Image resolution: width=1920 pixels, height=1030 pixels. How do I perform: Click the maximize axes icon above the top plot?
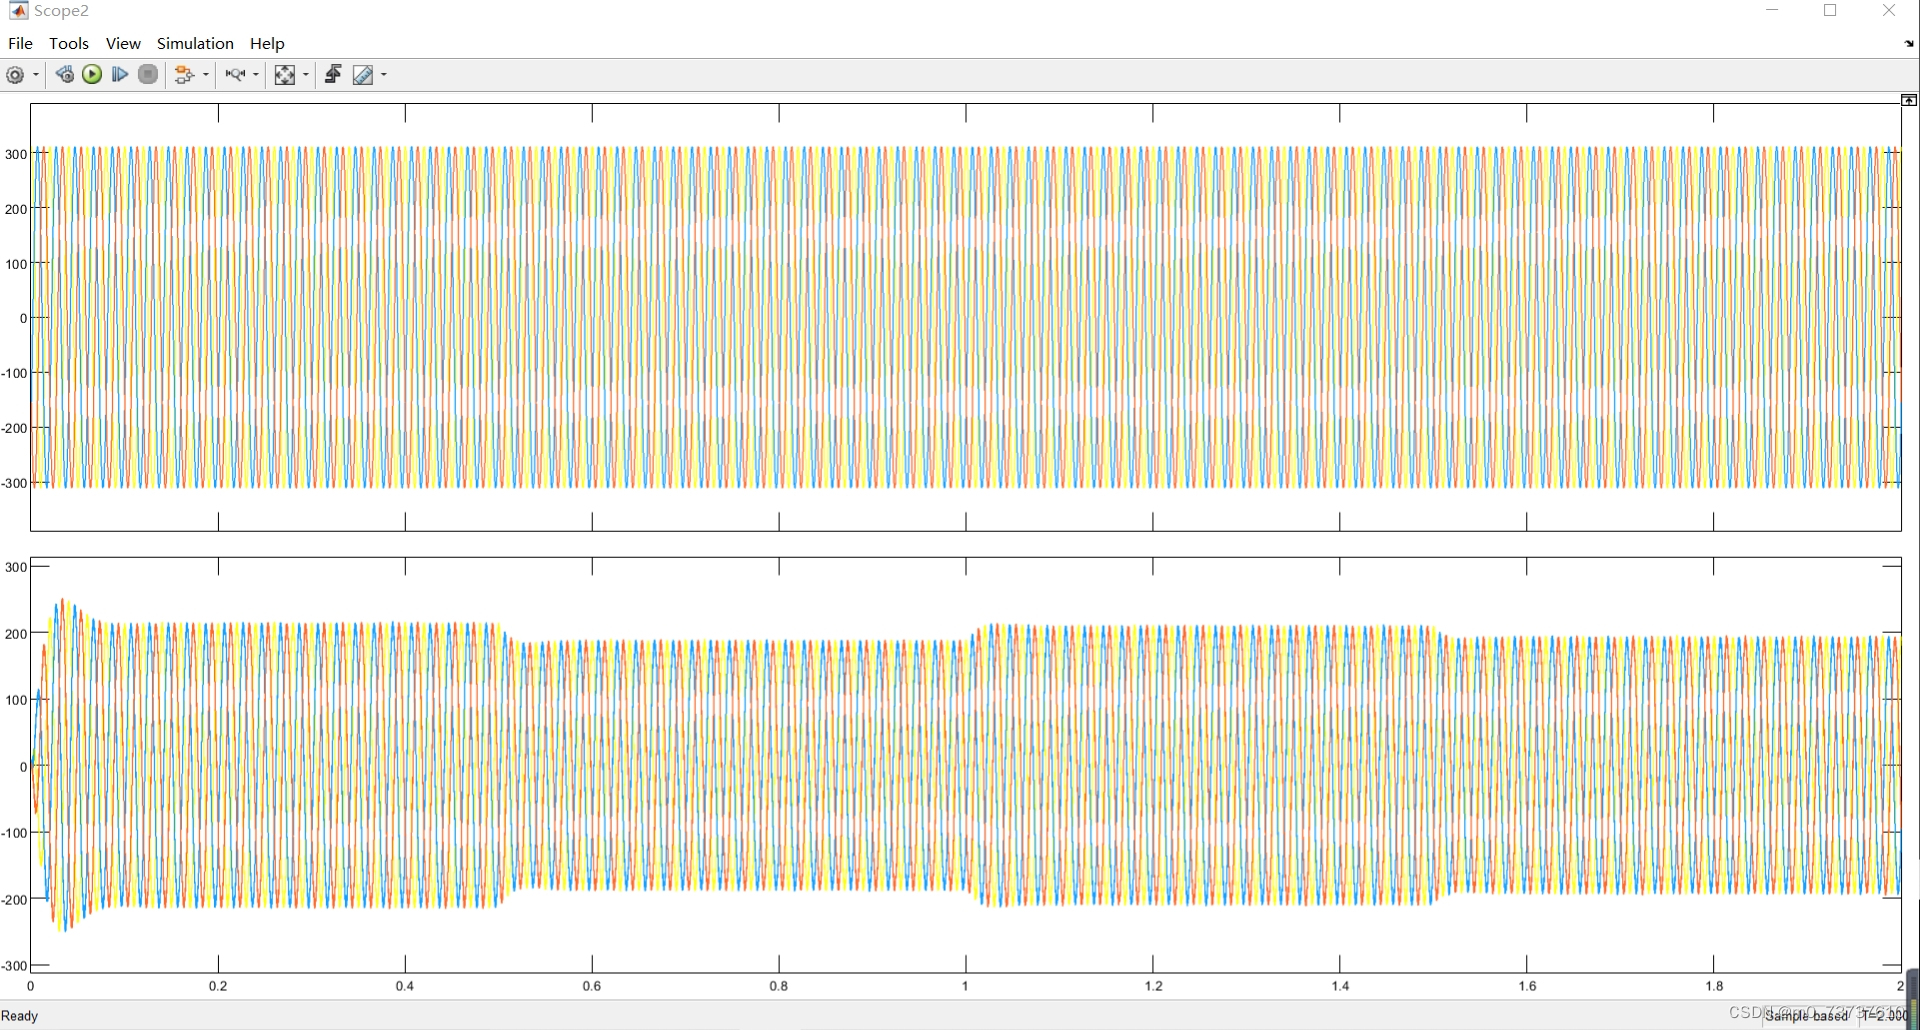1909,100
